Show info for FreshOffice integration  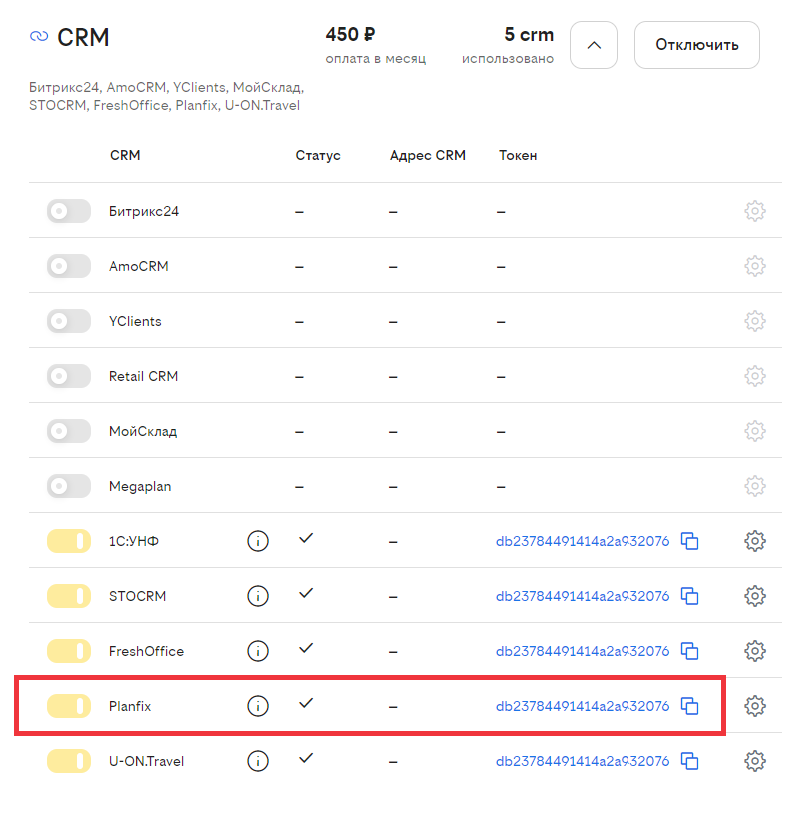point(258,651)
